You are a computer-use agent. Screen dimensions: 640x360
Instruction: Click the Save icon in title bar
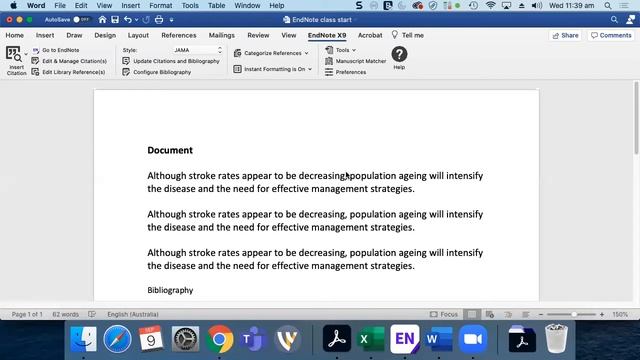(115, 20)
